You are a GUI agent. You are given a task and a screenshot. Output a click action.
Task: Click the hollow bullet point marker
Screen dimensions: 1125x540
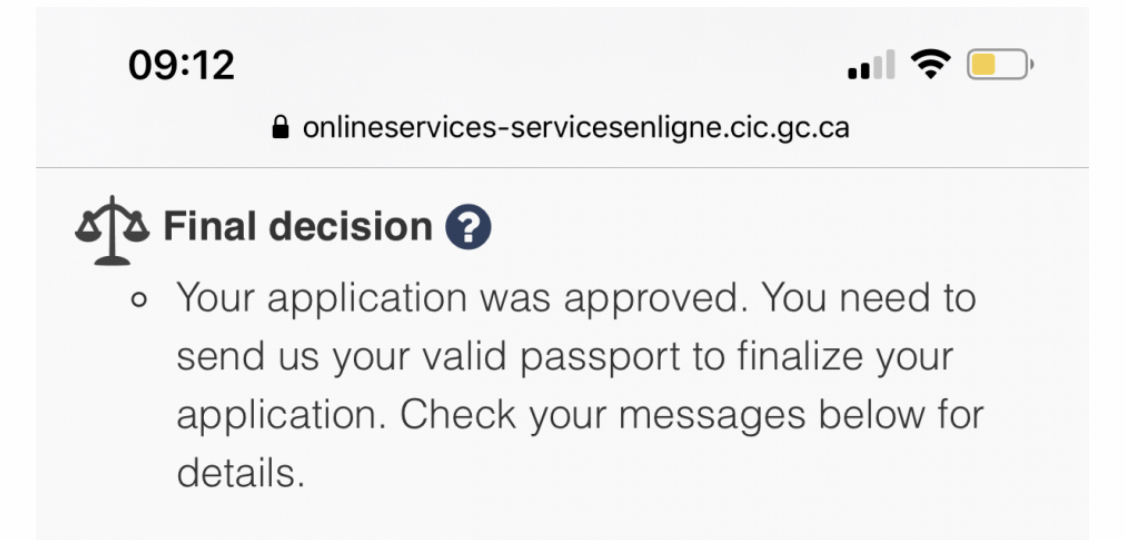coord(139,300)
